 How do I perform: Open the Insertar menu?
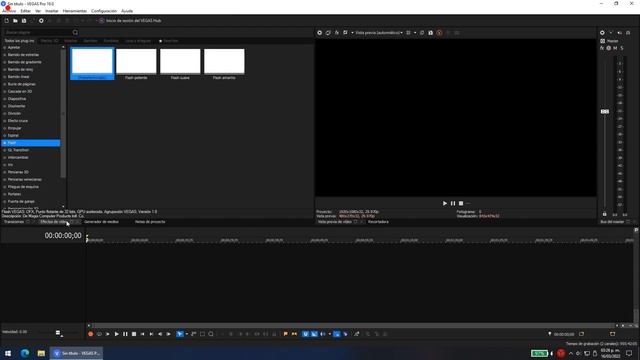click(51, 11)
